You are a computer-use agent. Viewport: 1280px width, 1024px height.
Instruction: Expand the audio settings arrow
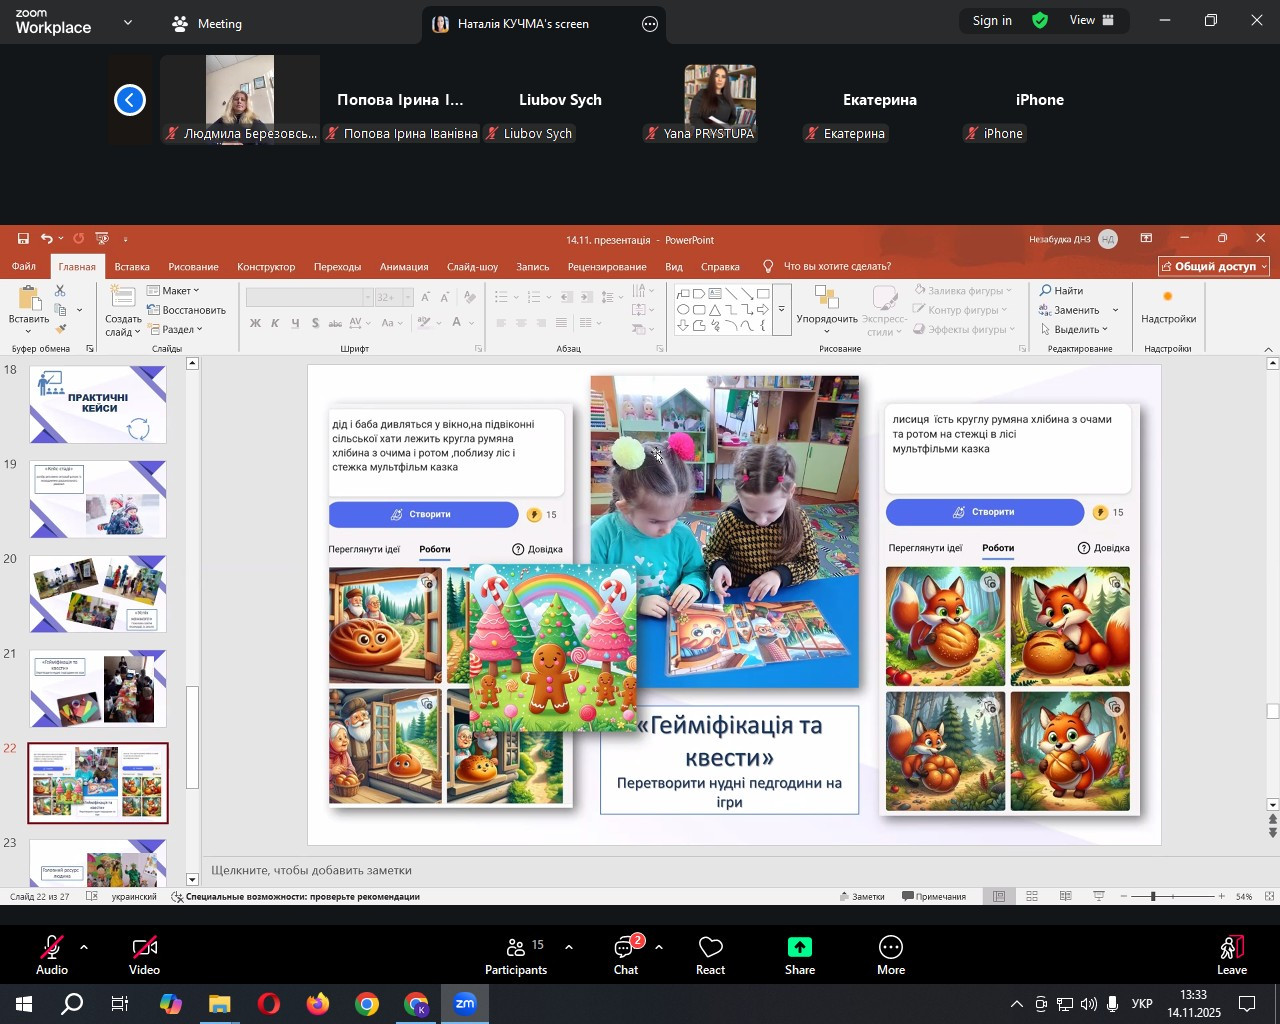pyautogui.click(x=84, y=947)
